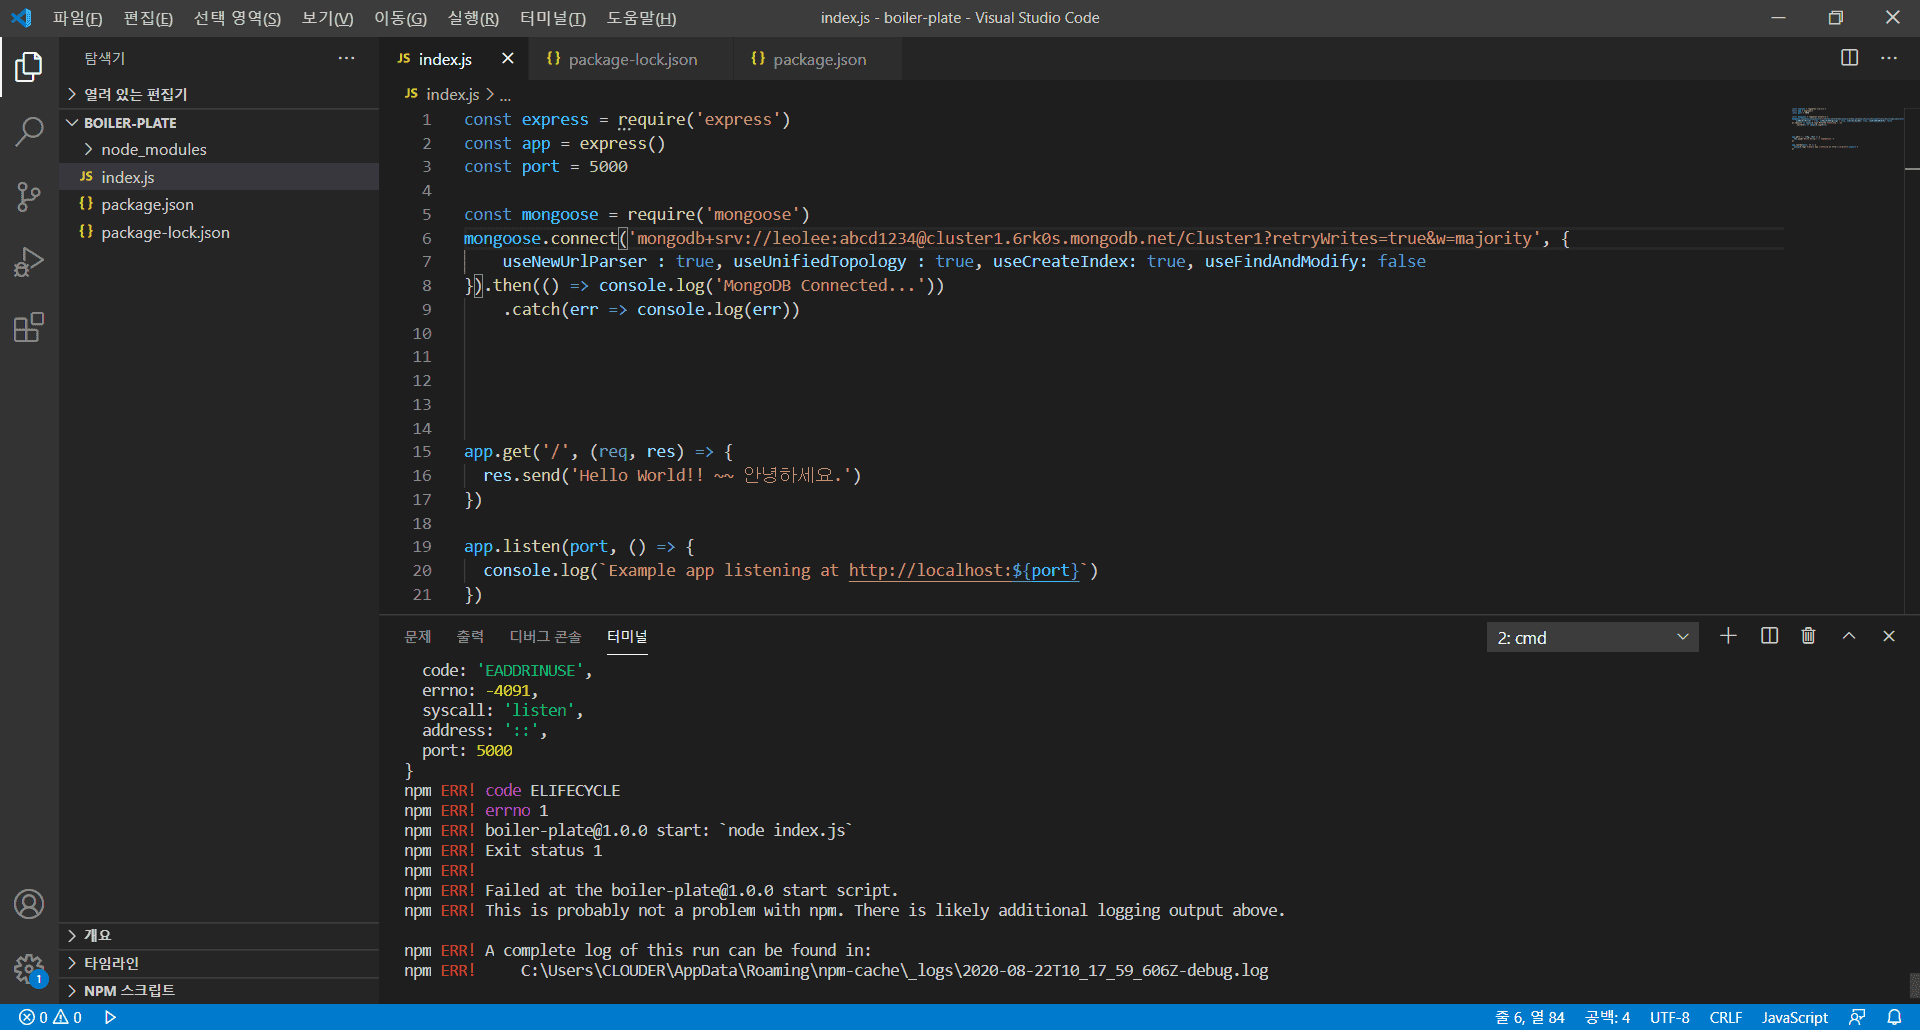
Task: Start debugging from status bar play icon
Action: [x=110, y=1017]
